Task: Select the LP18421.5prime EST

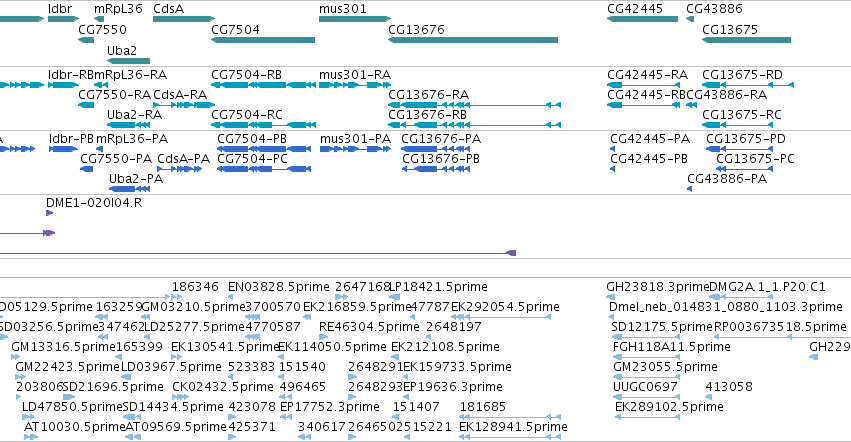Action: (x=395, y=297)
